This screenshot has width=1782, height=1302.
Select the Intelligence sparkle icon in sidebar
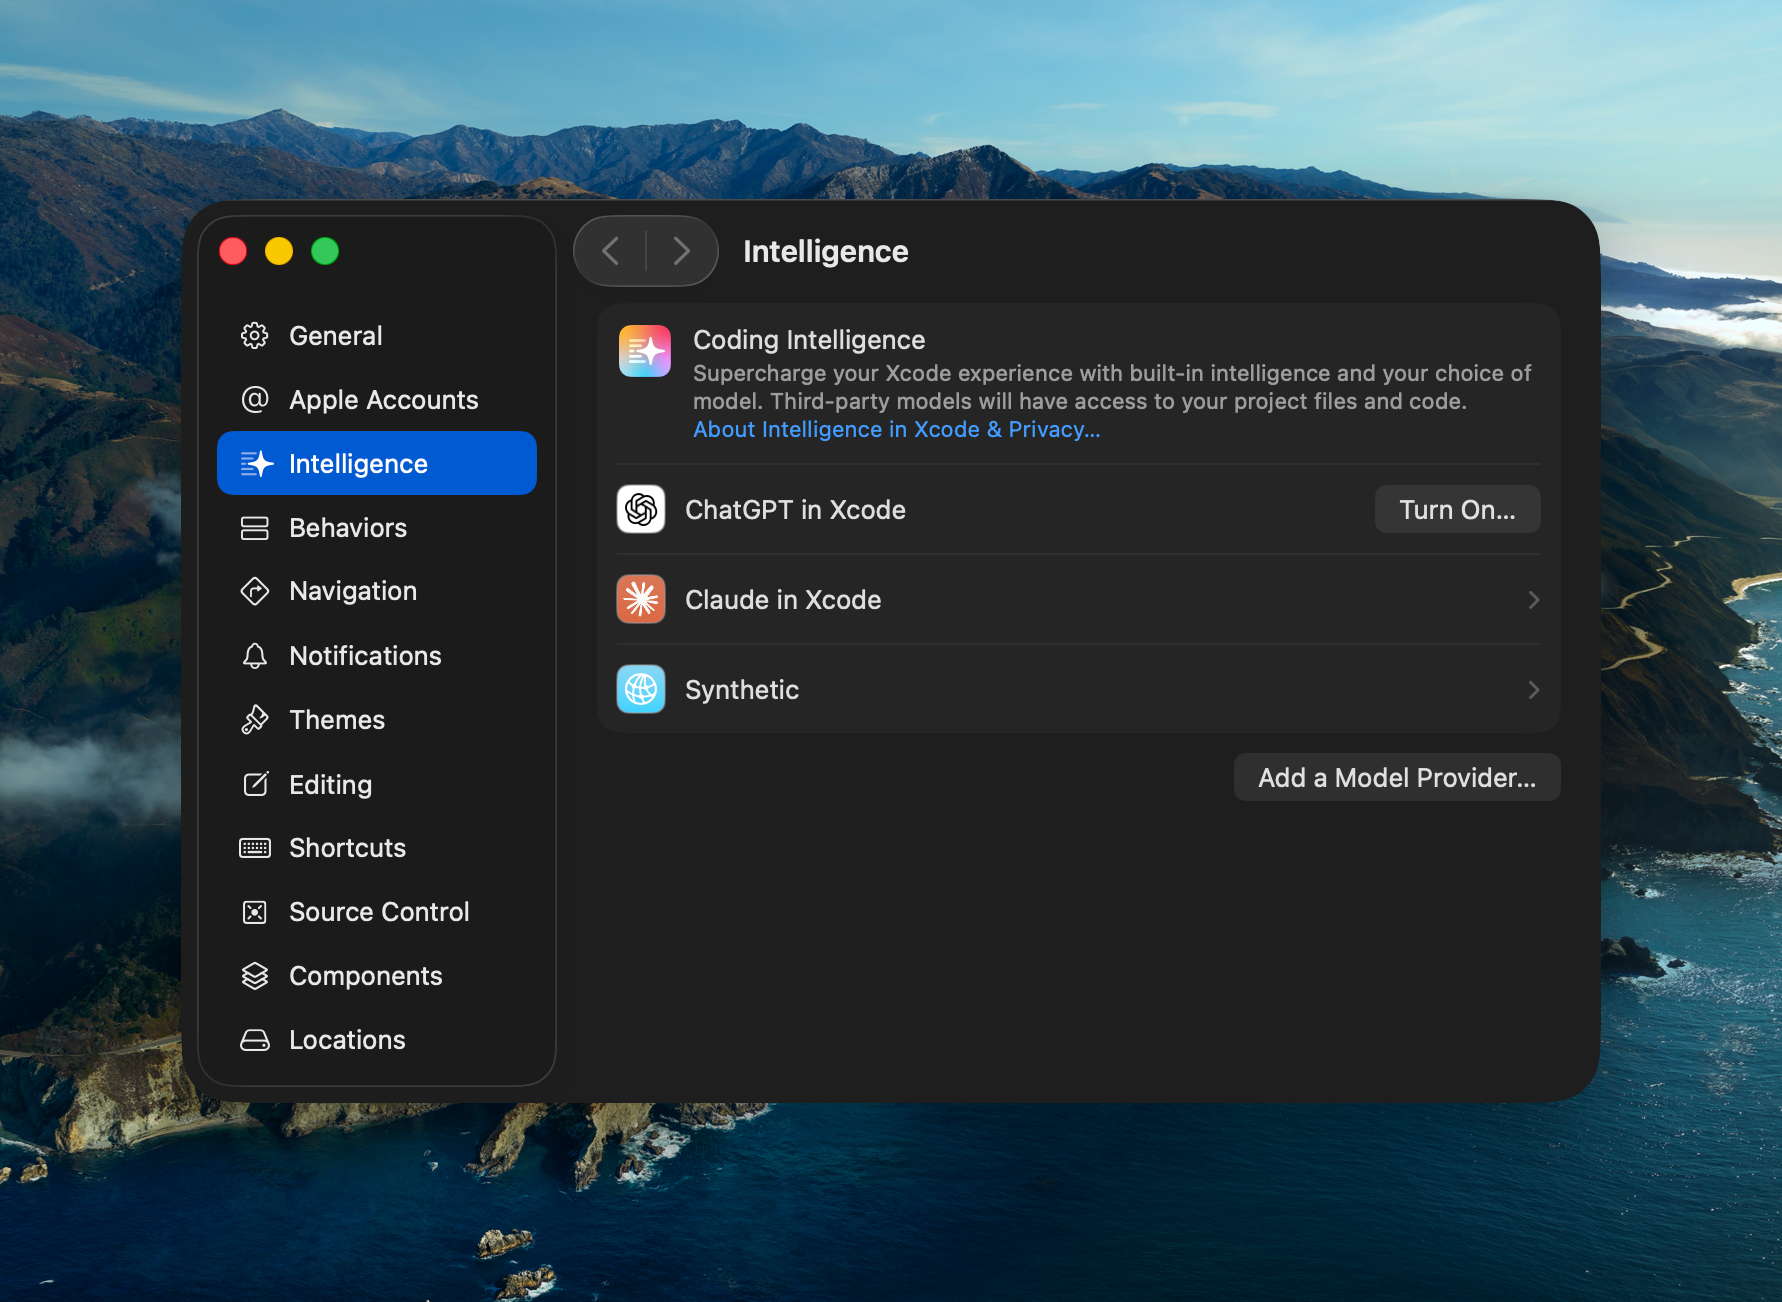(x=256, y=463)
